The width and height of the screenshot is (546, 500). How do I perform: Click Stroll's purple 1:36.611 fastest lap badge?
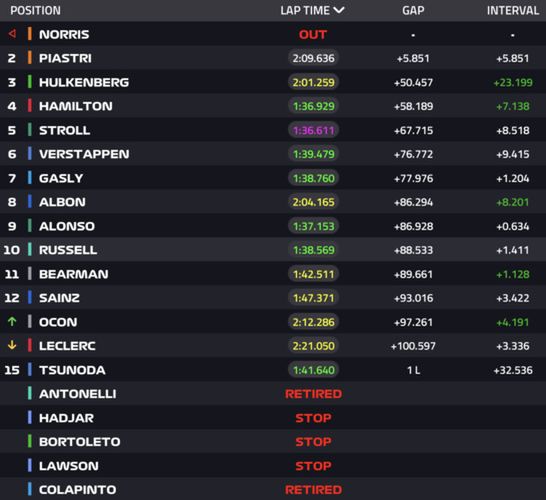[x=313, y=130]
